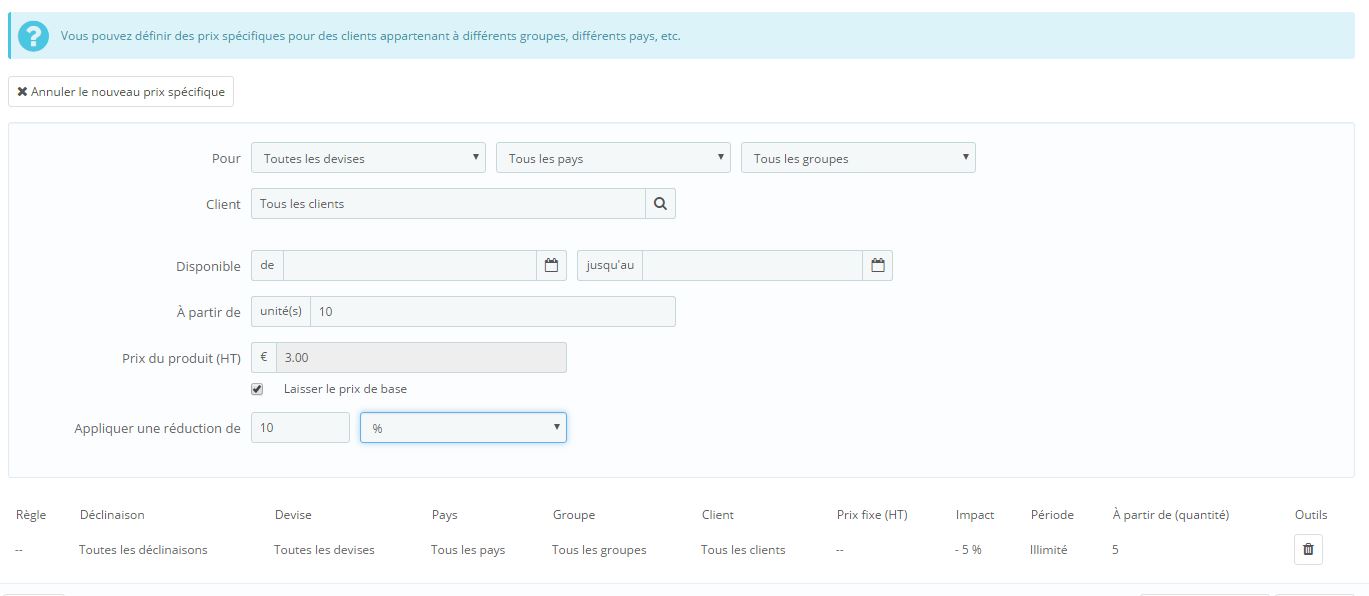Open the 'de' start date calendar icon

551,266
